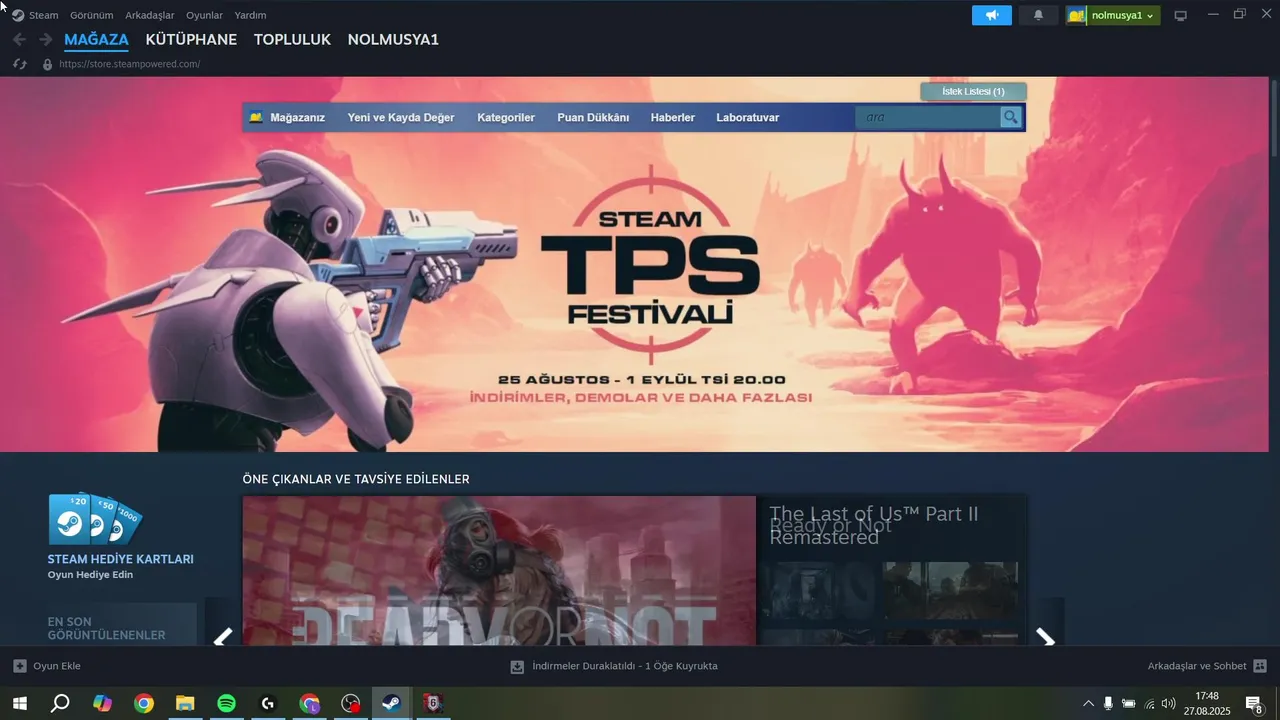
Task: Open the Ready or Not featured capsule
Action: [499, 571]
